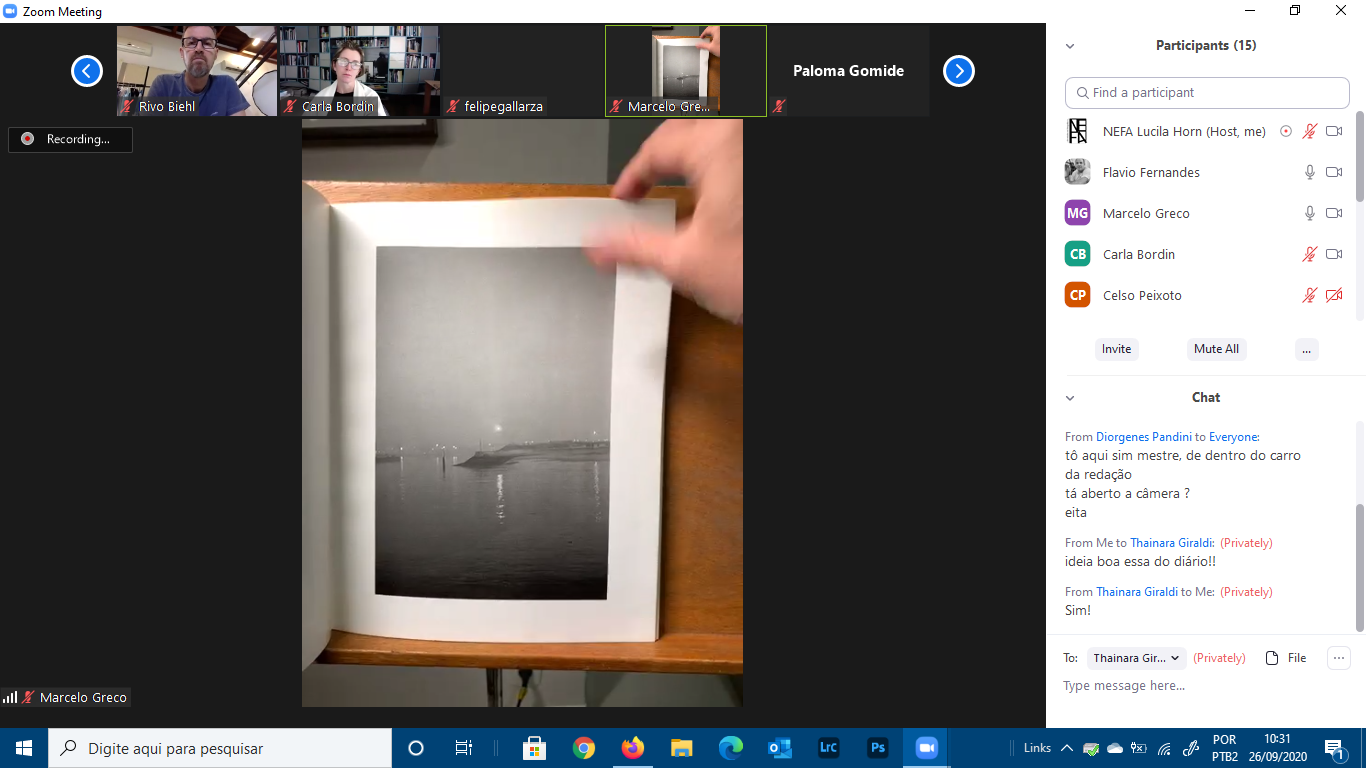Viewport: 1366px width, 768px height.
Task: Click the recording indicator icon
Action: pyautogui.click(x=28, y=140)
